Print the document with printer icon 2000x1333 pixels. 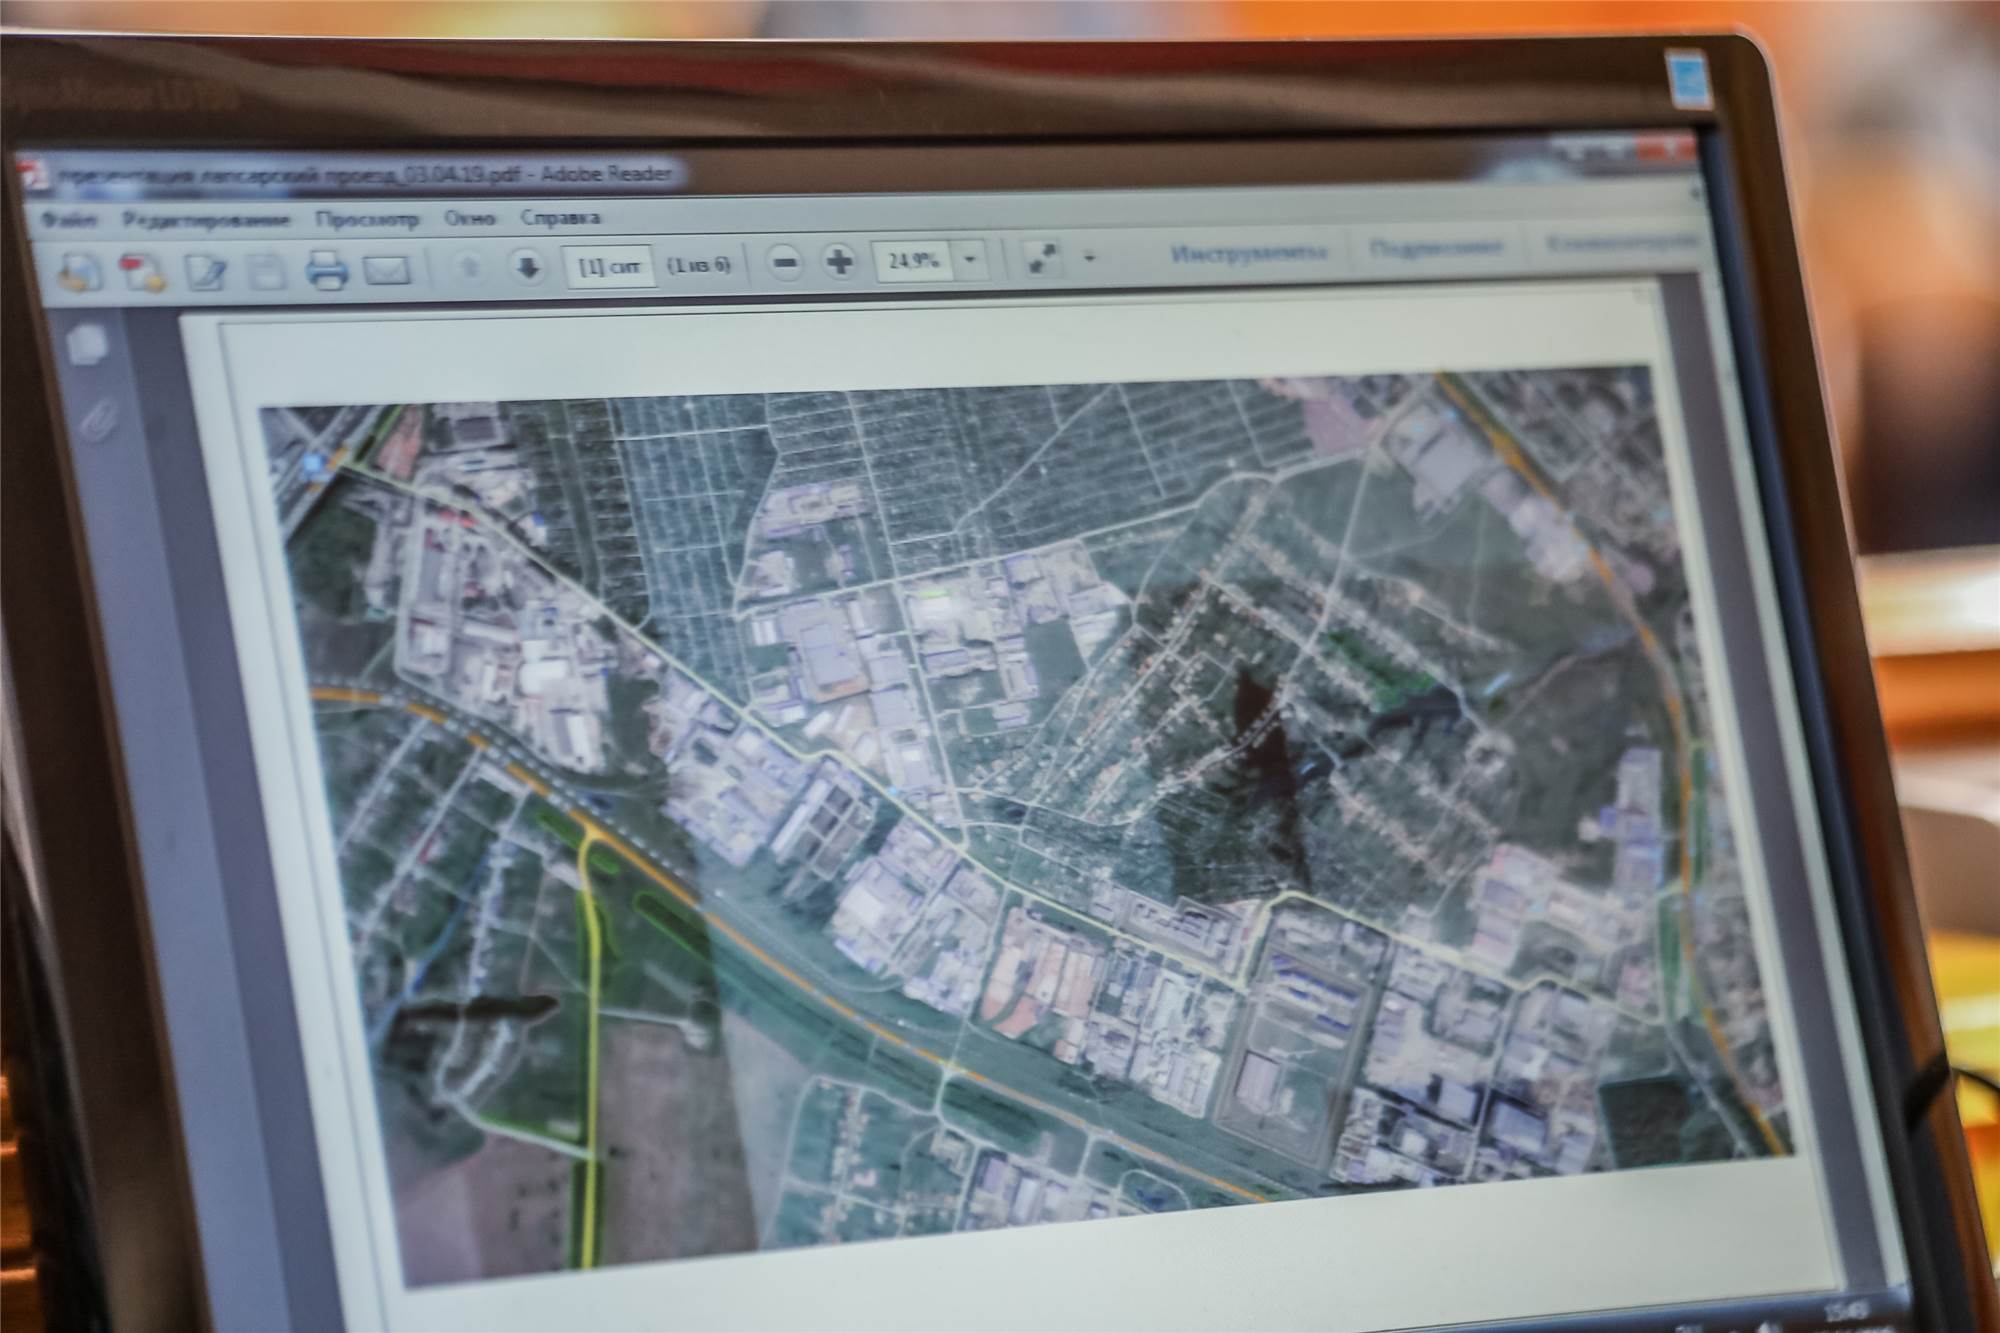[327, 270]
